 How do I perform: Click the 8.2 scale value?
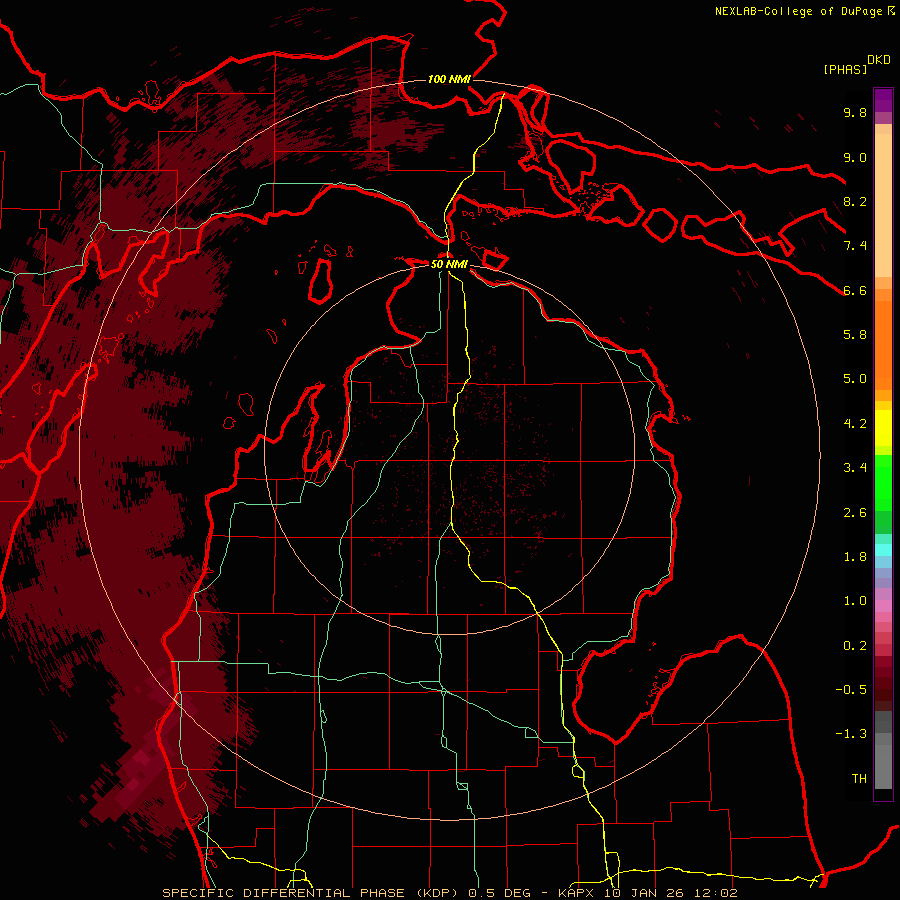click(855, 201)
